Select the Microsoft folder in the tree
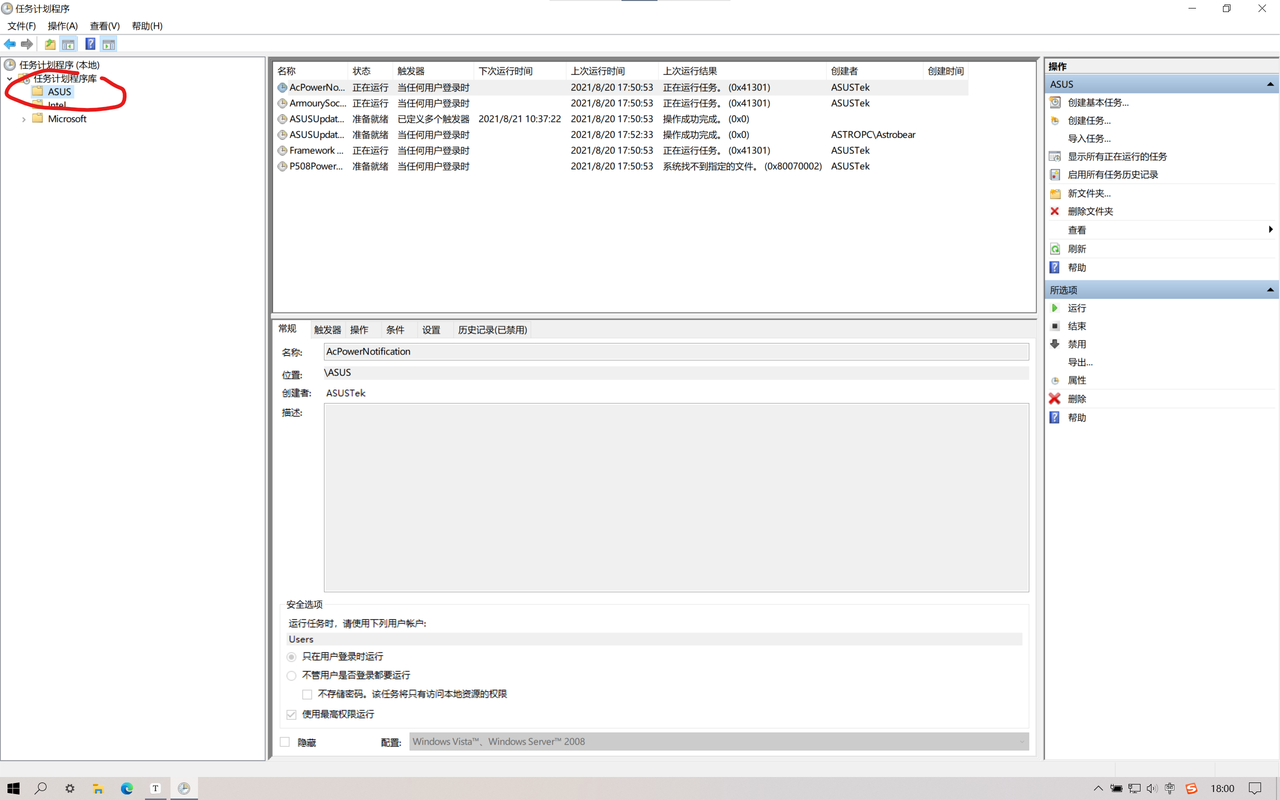 coord(67,118)
